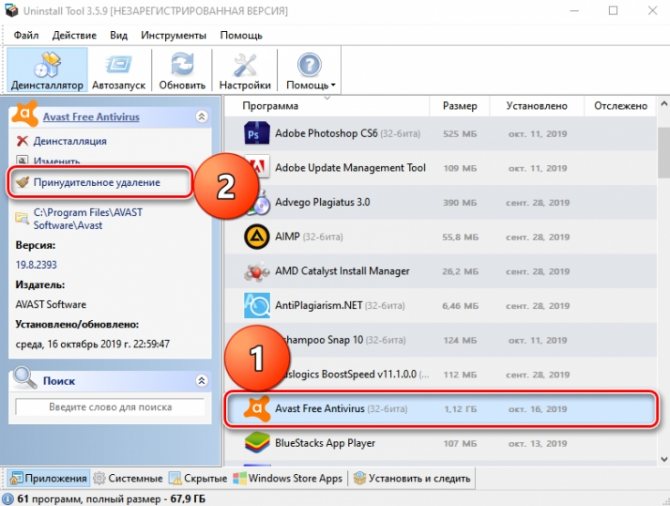Viewport: 670px width, 506px height.
Task: Select BlueStacks App Player row
Action: (x=441, y=443)
